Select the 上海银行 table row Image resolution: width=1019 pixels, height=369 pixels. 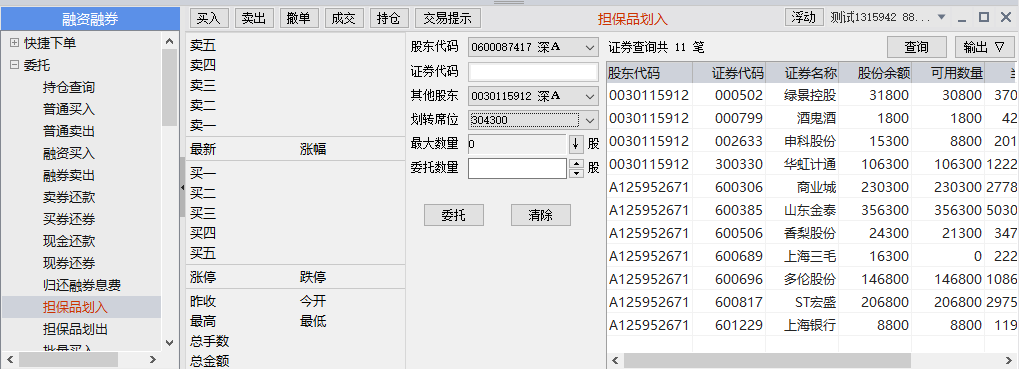[x=812, y=325]
